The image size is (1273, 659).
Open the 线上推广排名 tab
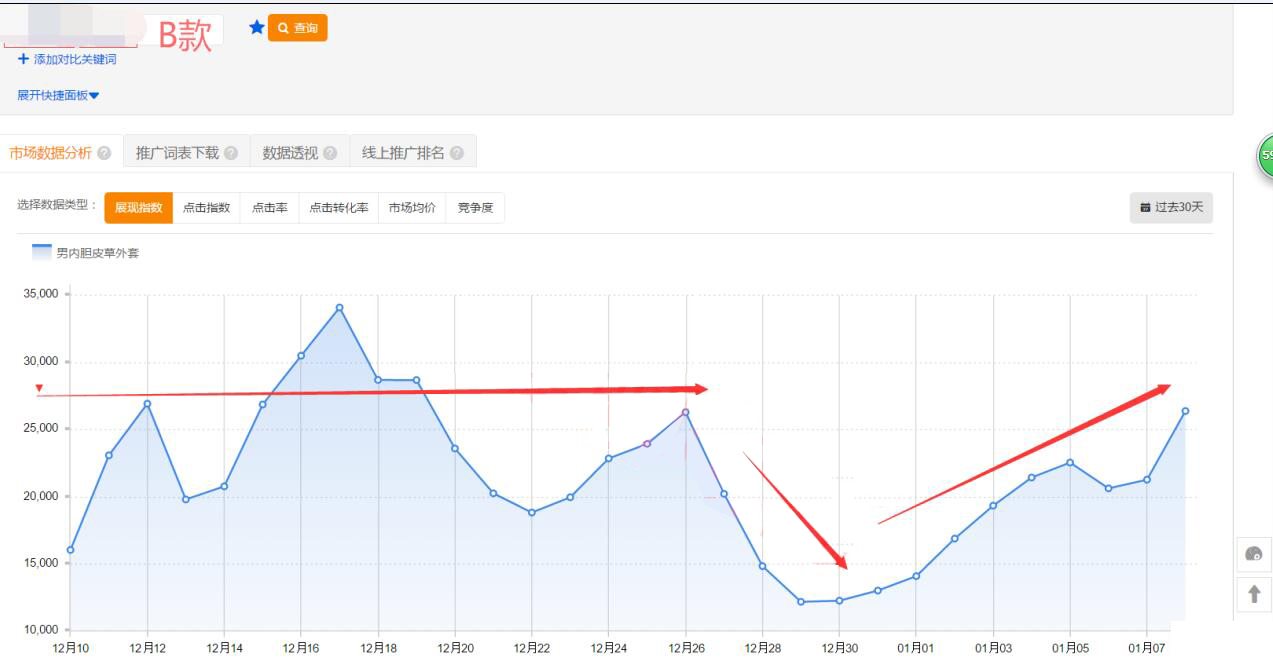click(404, 152)
